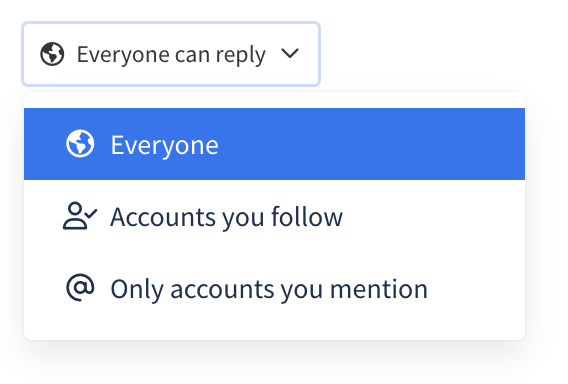The image size is (568, 384).
Task: Click the white globe icon beside Everyone
Action: click(x=80, y=143)
